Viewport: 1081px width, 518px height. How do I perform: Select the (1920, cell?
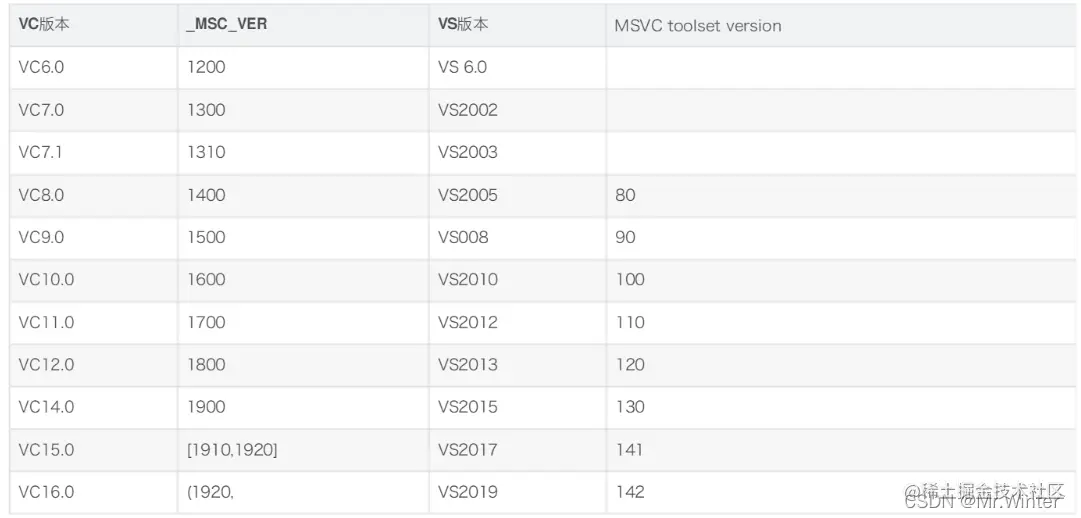tap(210, 492)
